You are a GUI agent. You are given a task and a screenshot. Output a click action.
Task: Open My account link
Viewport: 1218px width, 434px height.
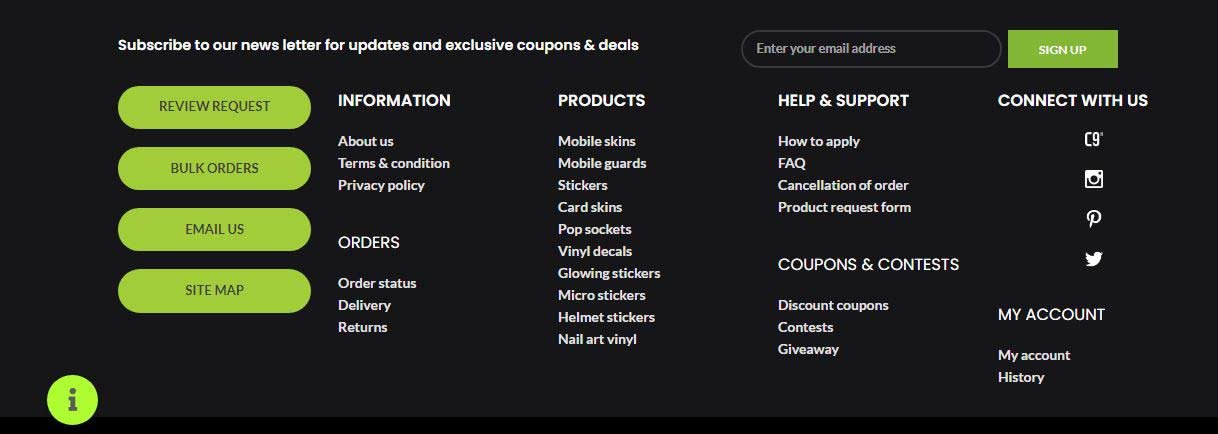coord(1034,355)
